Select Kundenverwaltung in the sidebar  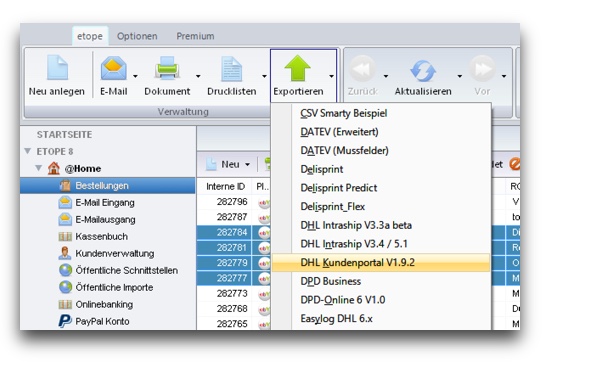[115, 254]
